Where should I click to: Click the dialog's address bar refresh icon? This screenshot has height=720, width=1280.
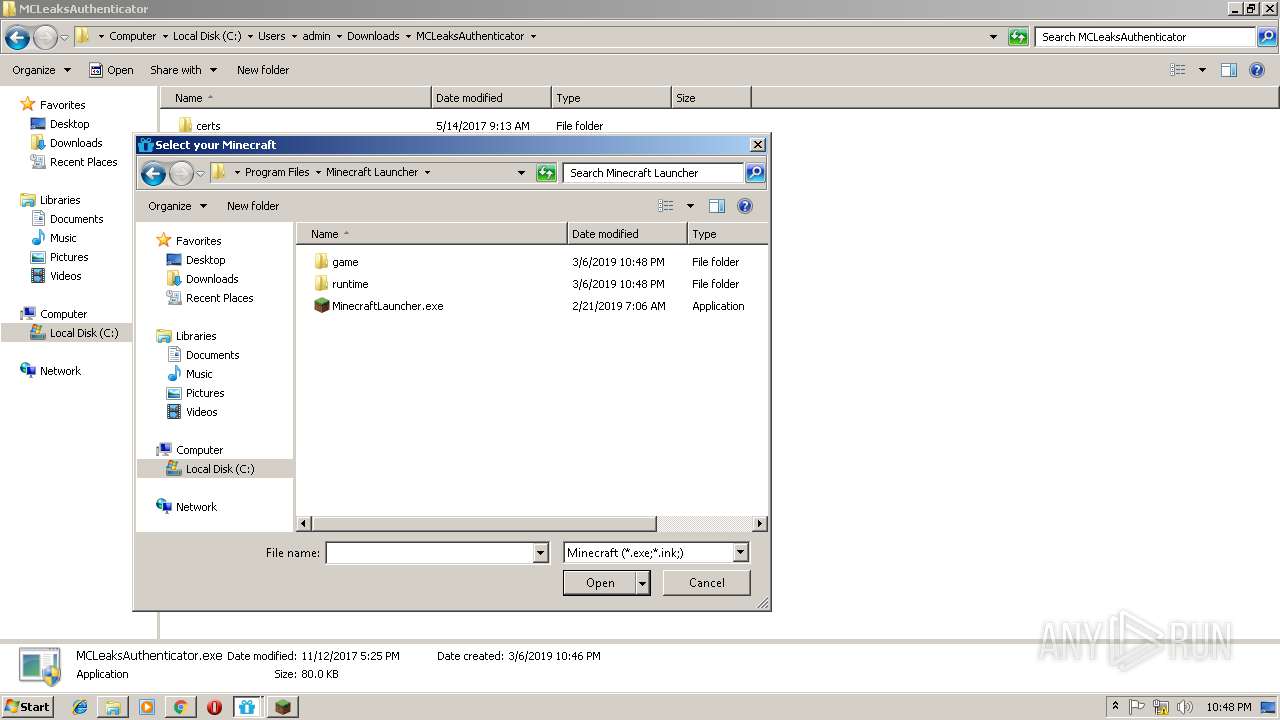coord(546,173)
